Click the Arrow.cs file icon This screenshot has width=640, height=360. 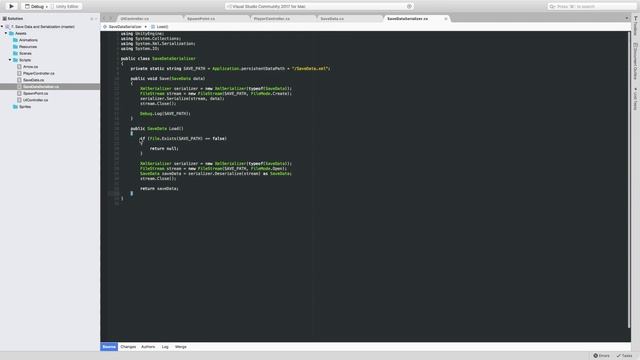19,67
